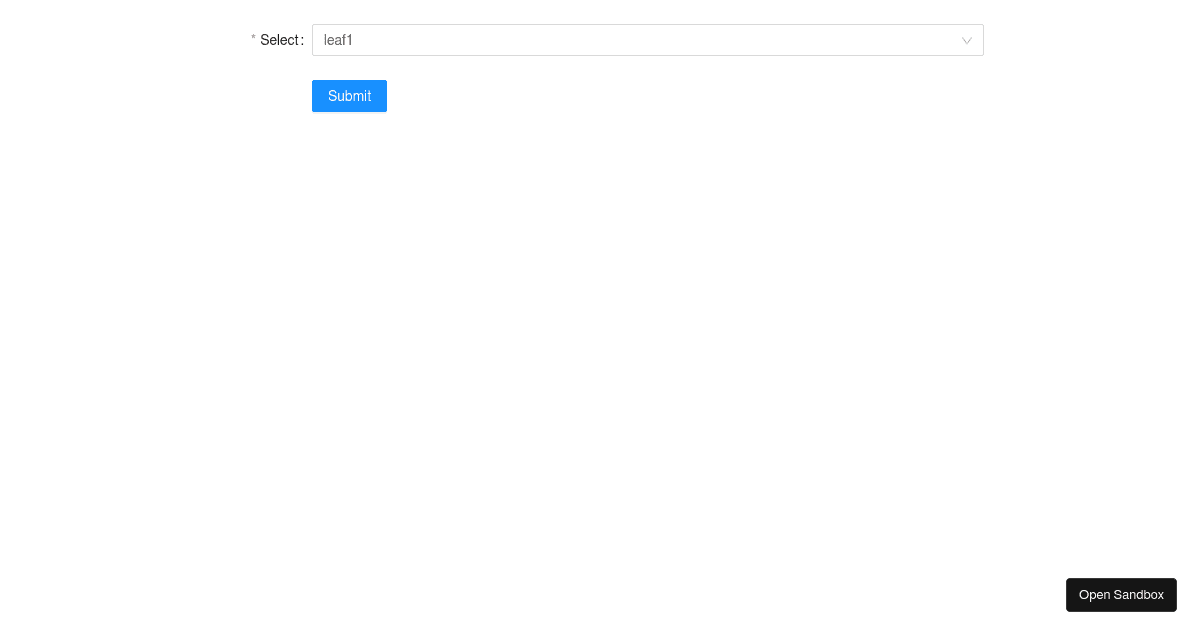Screen dimensions: 1200x630
Task: Click the dropdown chevron arrow icon
Action: pyautogui.click(x=966, y=40)
